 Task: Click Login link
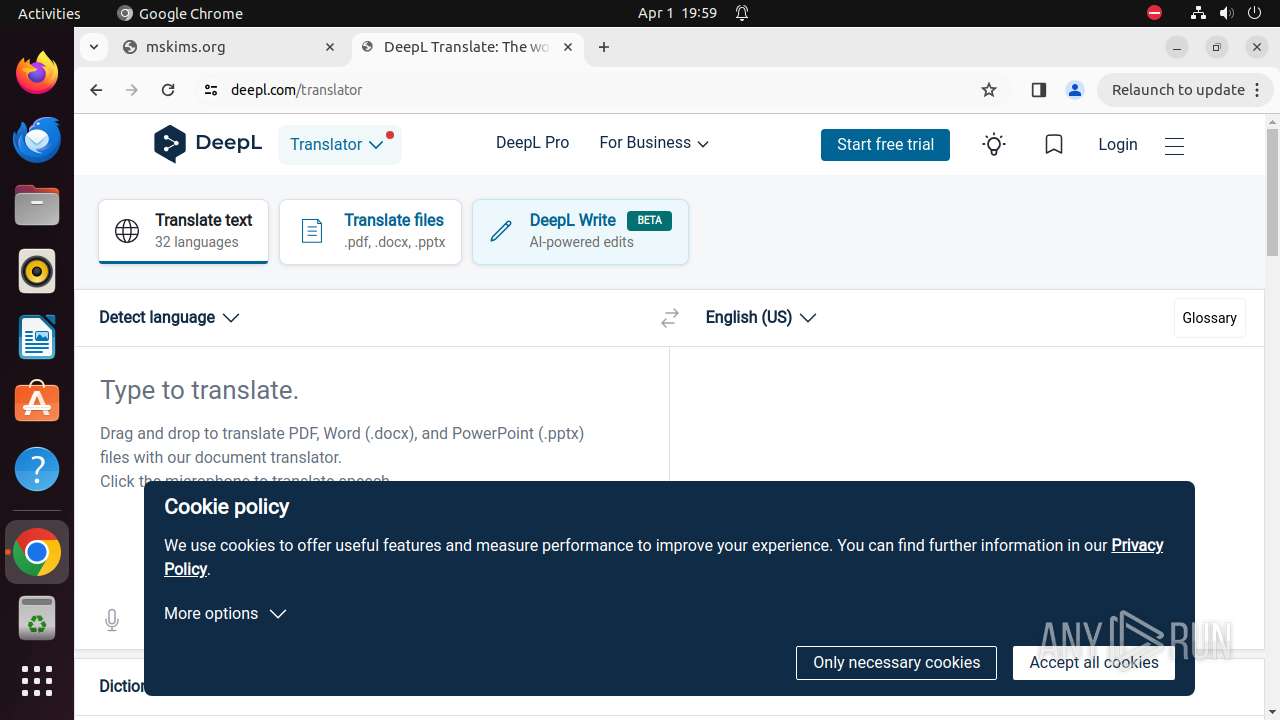(x=1118, y=145)
